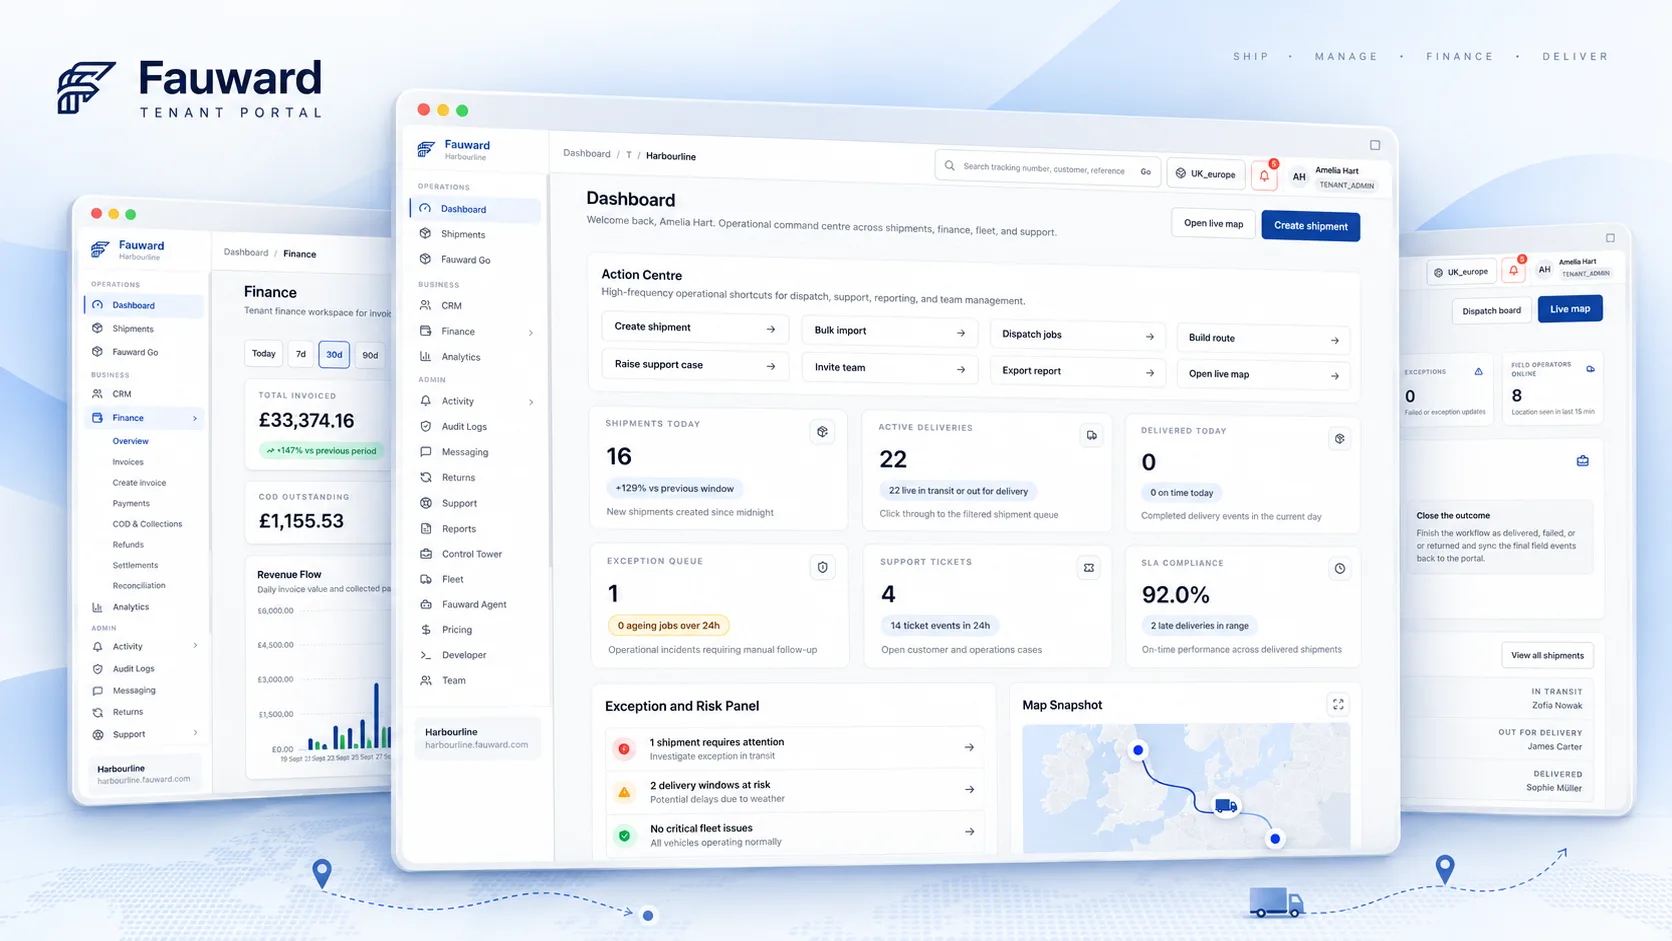Click the Active Deliveries truck icon
This screenshot has width=1672, height=941.
1091,435
